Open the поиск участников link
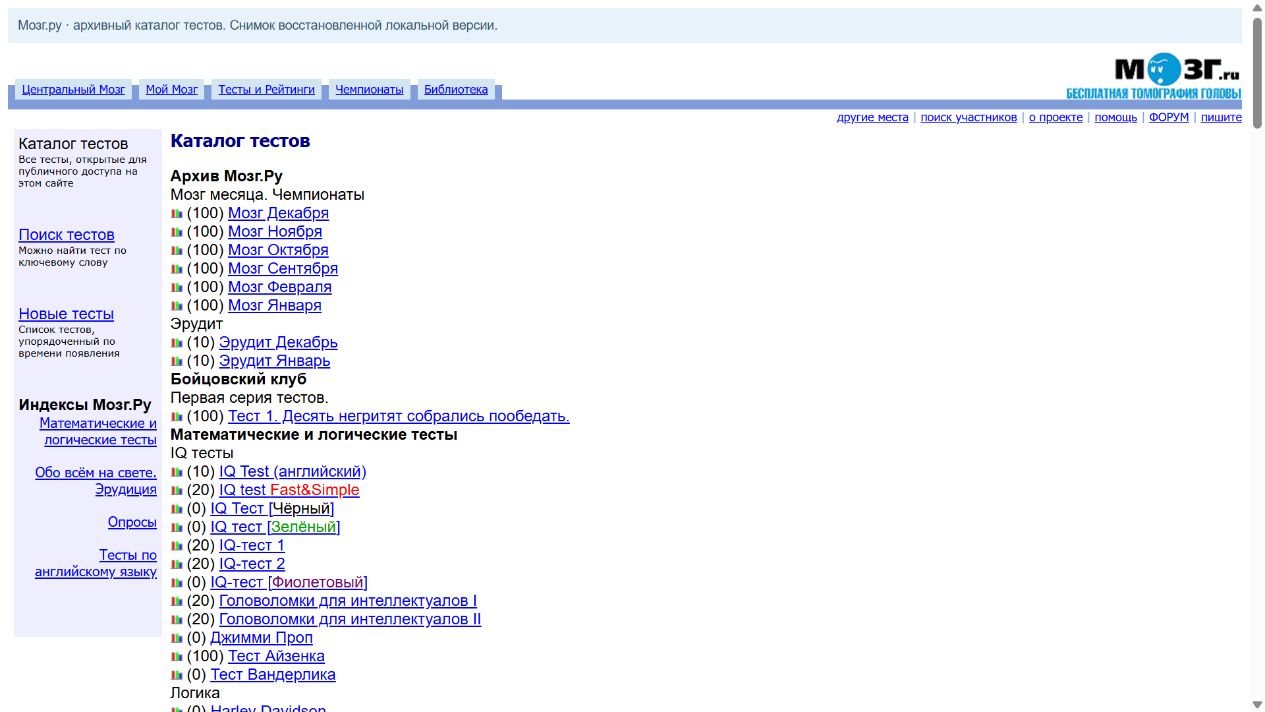 click(x=969, y=118)
